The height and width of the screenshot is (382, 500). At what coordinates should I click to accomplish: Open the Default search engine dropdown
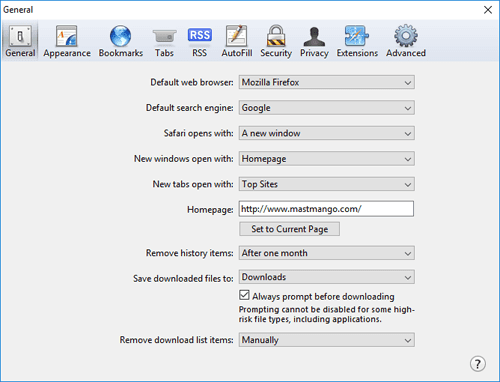pyautogui.click(x=327, y=108)
